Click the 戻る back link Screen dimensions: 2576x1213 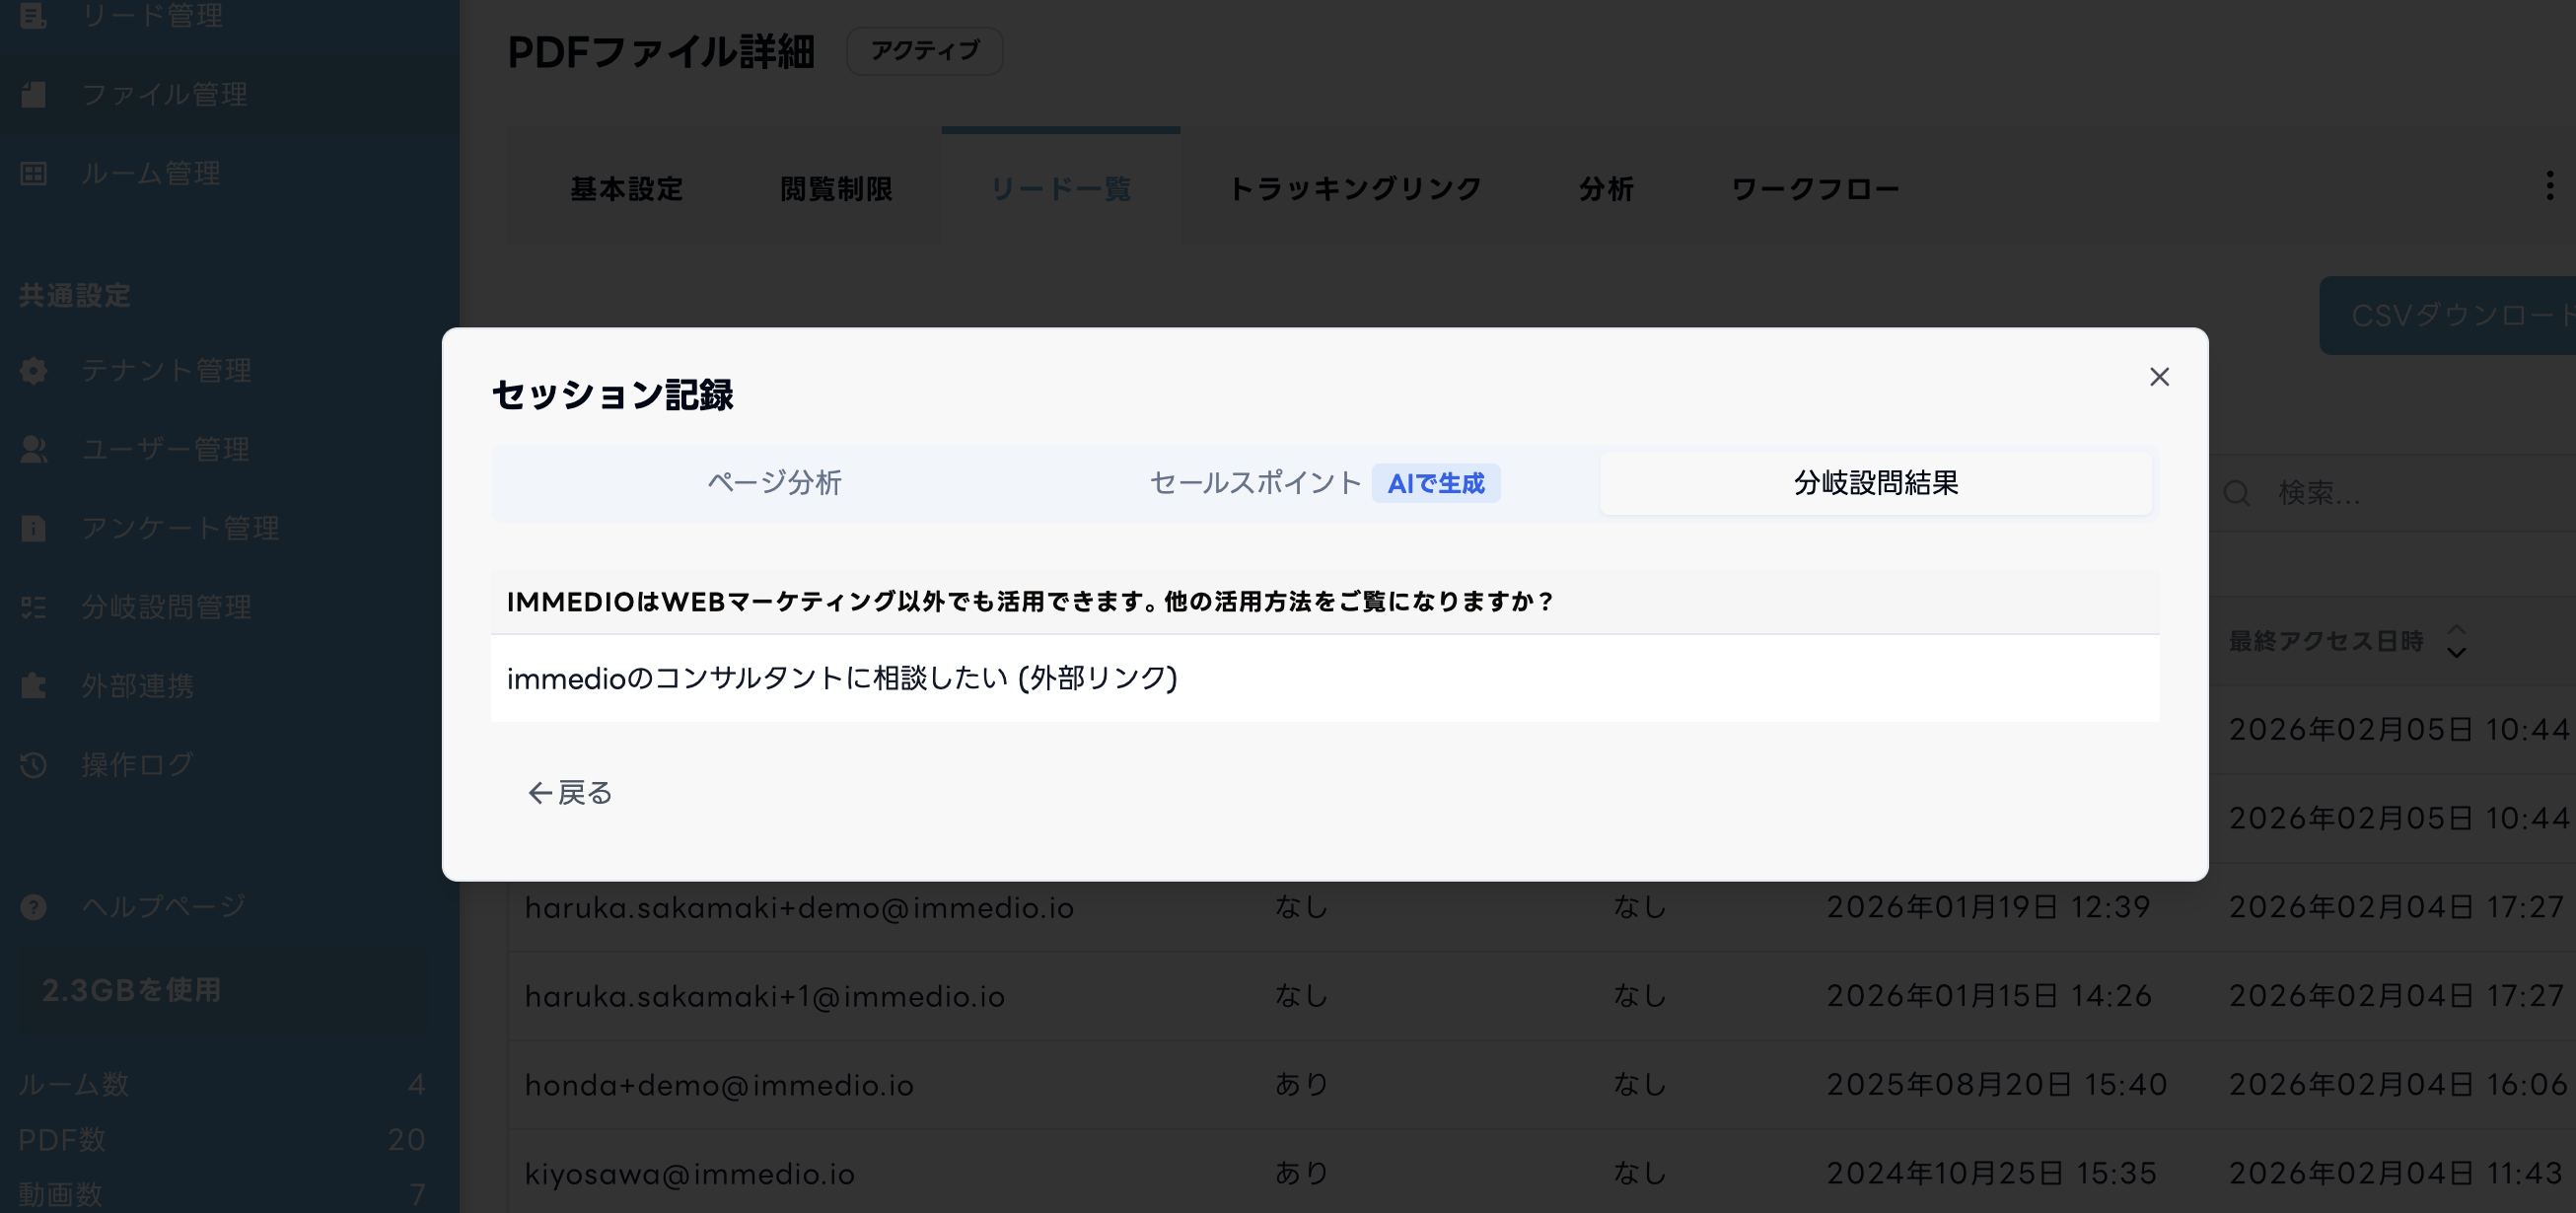click(x=570, y=793)
